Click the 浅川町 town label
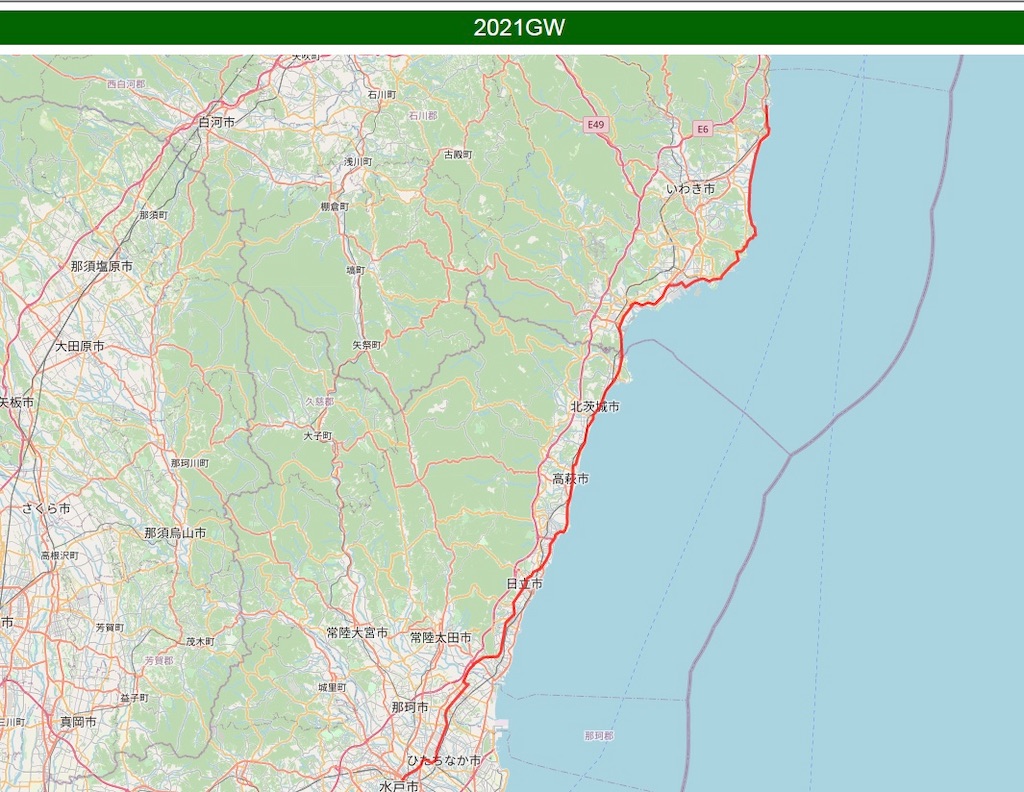Image resolution: width=1024 pixels, height=792 pixels. tap(359, 161)
